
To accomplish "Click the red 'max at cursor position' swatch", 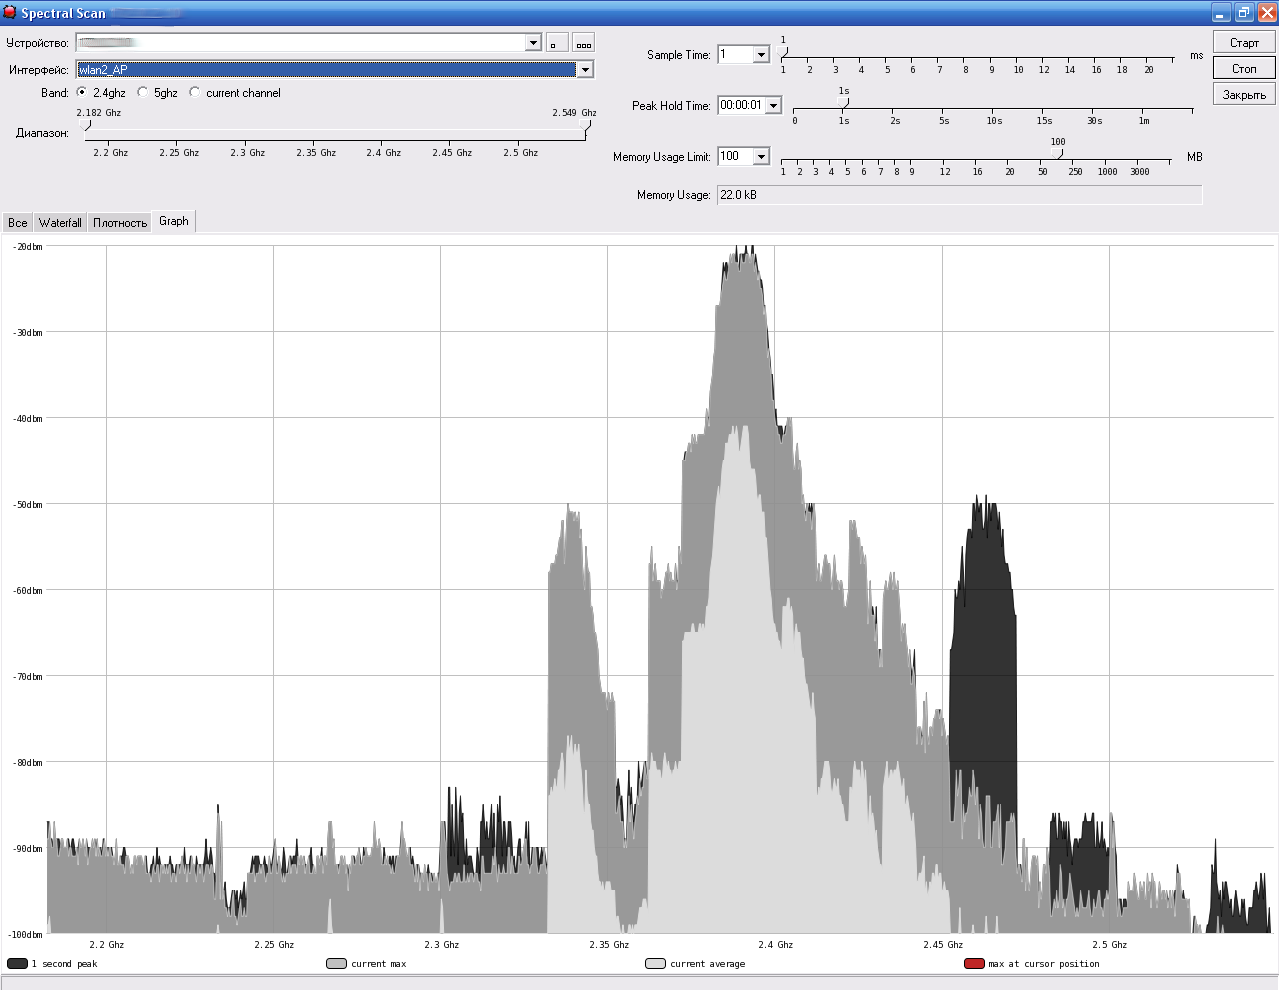I will (973, 964).
